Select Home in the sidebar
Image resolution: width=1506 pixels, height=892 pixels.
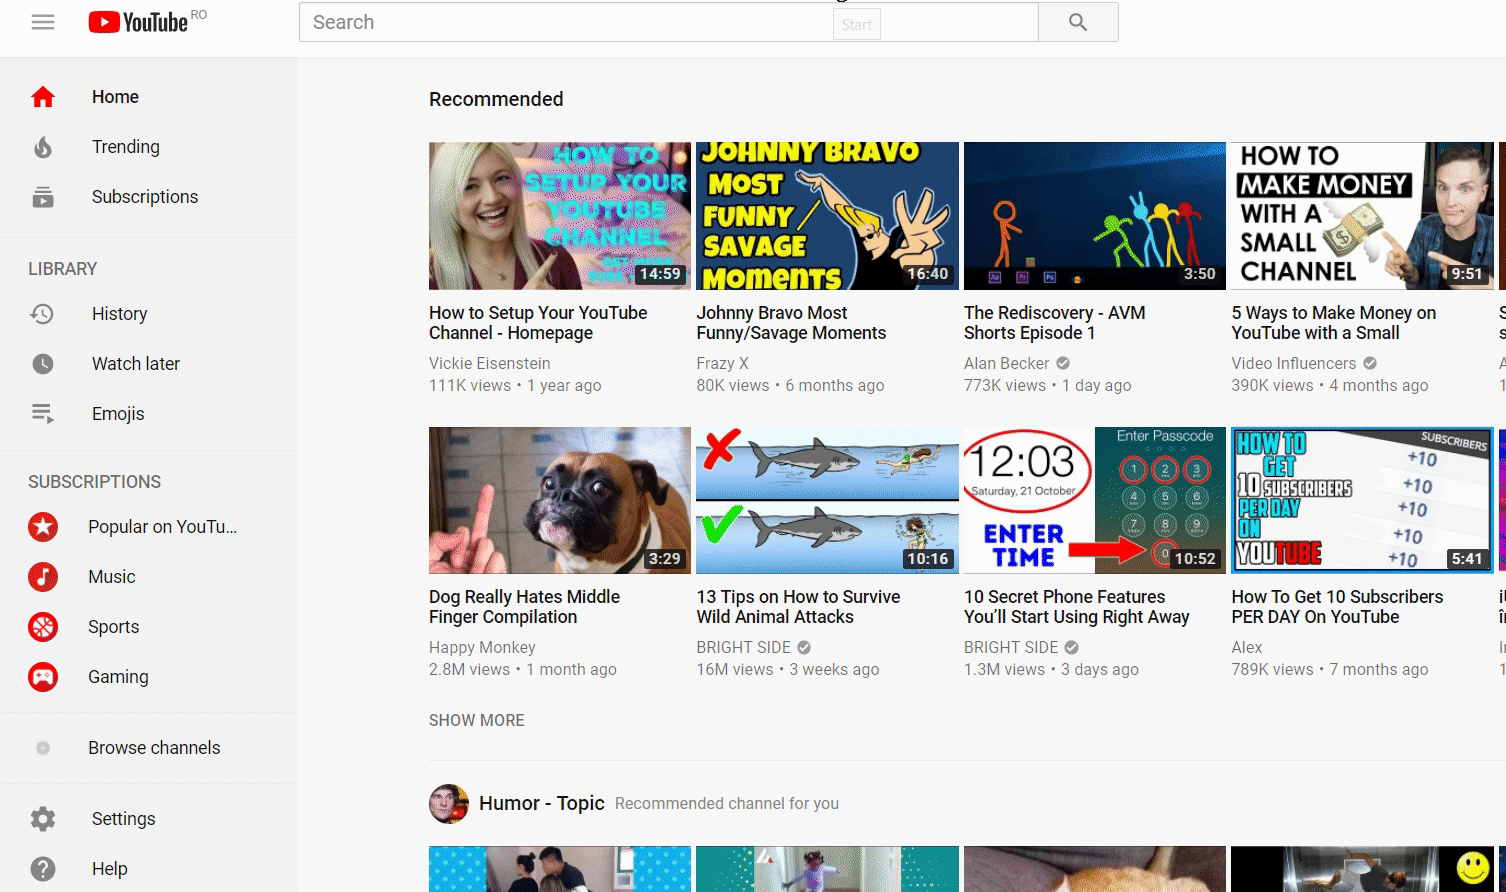pyautogui.click(x=115, y=97)
